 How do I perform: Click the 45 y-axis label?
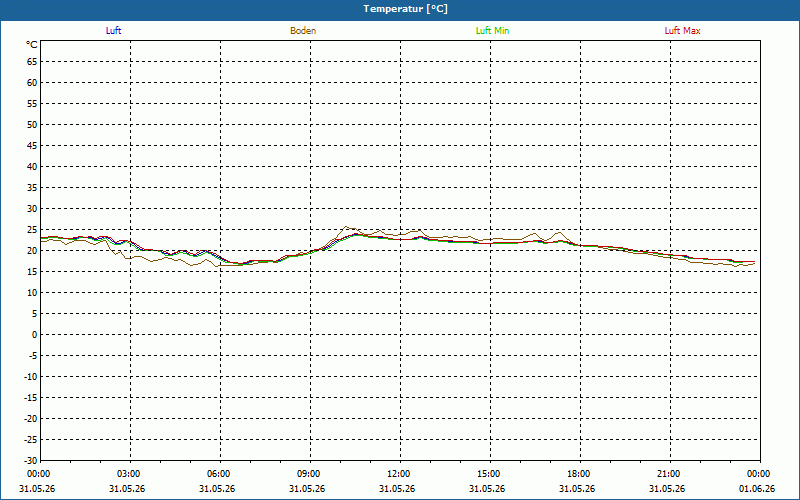[x=32, y=145]
